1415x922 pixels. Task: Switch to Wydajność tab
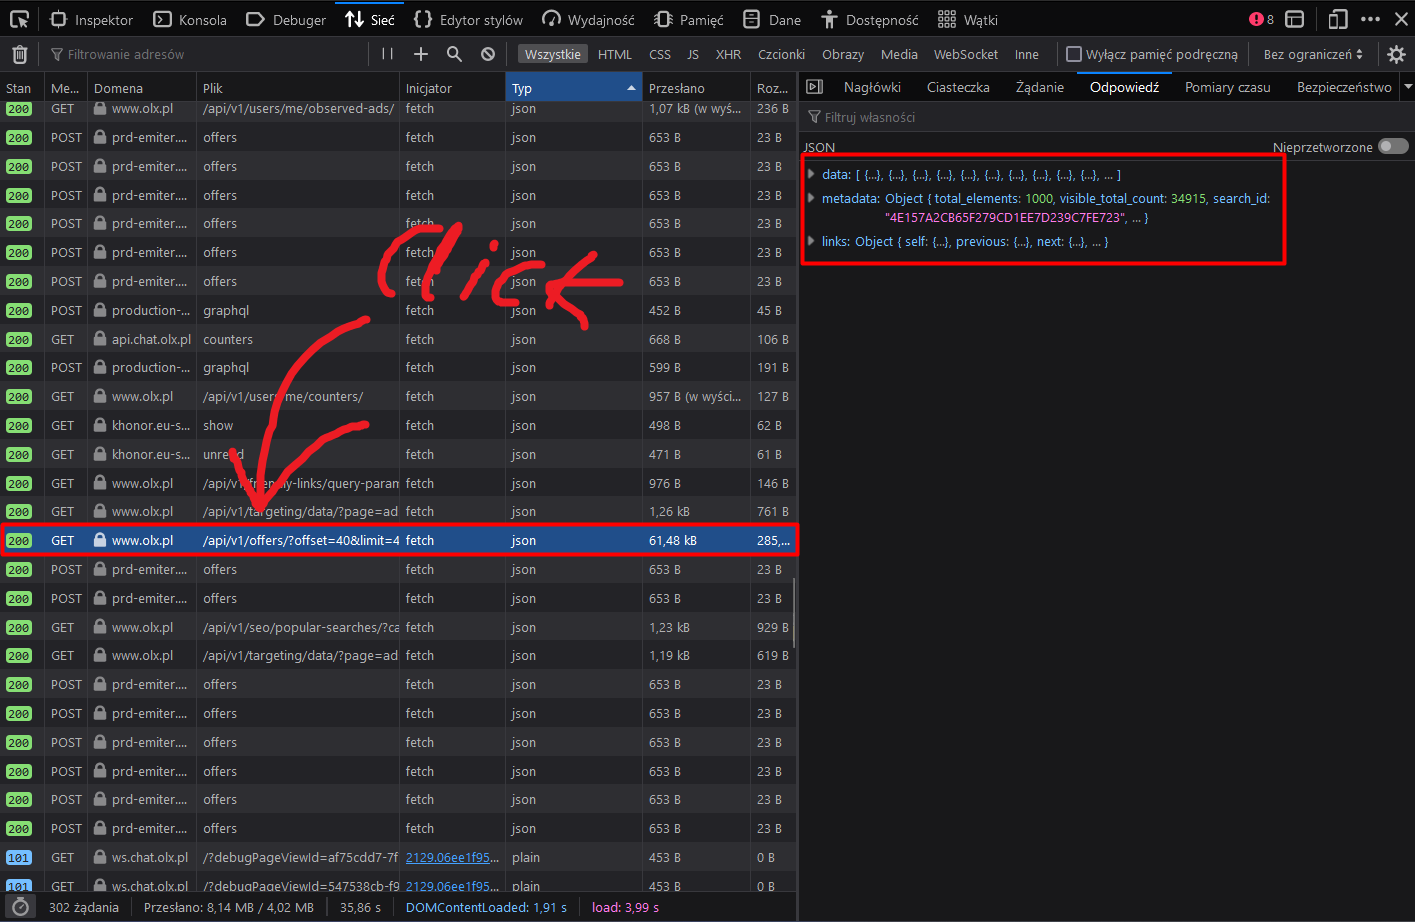tap(588, 19)
